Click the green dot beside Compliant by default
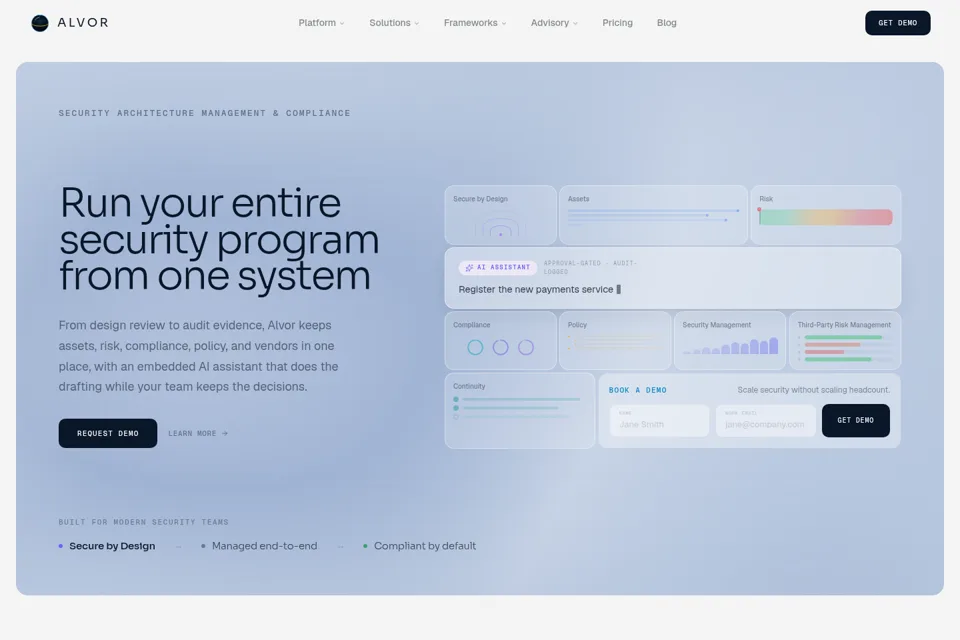 coord(366,546)
